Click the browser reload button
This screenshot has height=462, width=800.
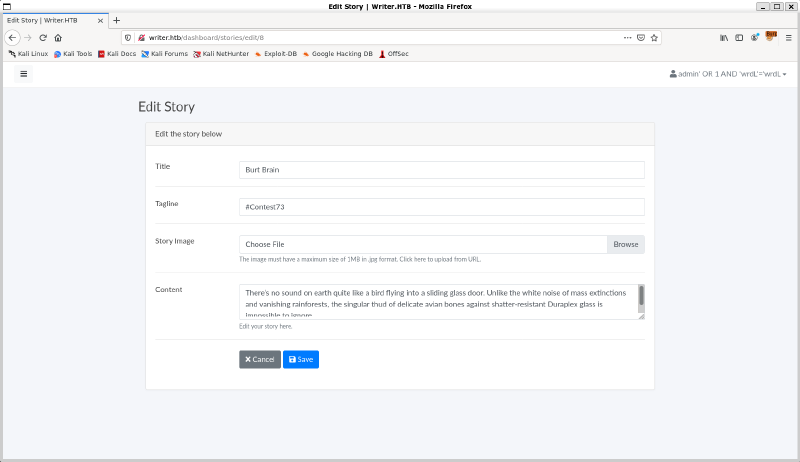(x=43, y=37)
